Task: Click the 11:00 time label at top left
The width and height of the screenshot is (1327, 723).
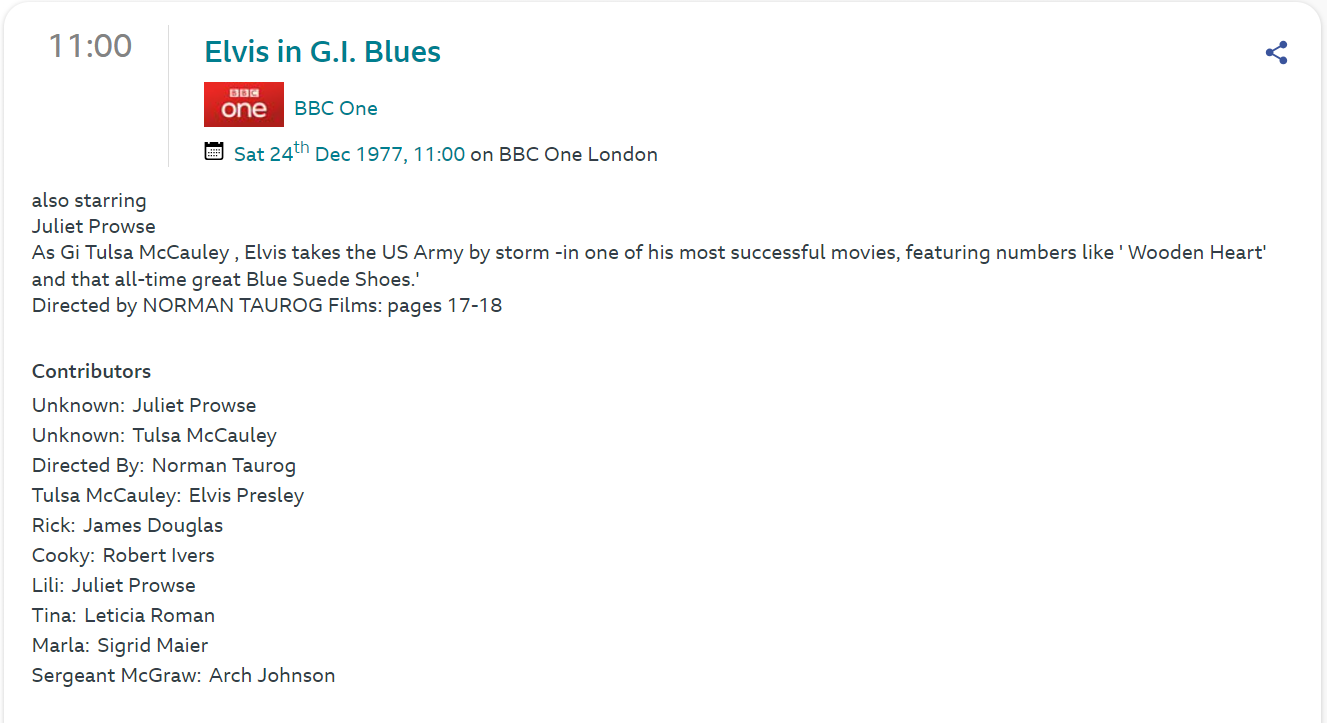Action: 90,46
